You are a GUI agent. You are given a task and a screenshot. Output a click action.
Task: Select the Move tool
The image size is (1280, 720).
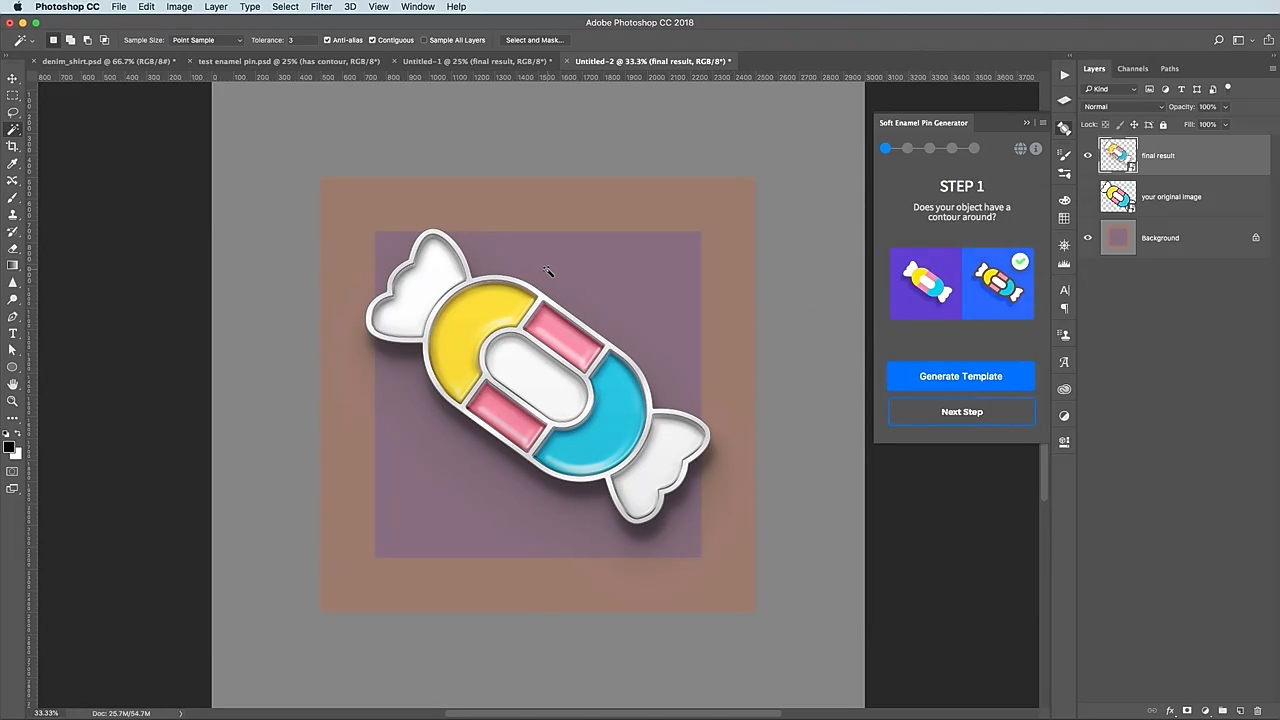point(12,78)
